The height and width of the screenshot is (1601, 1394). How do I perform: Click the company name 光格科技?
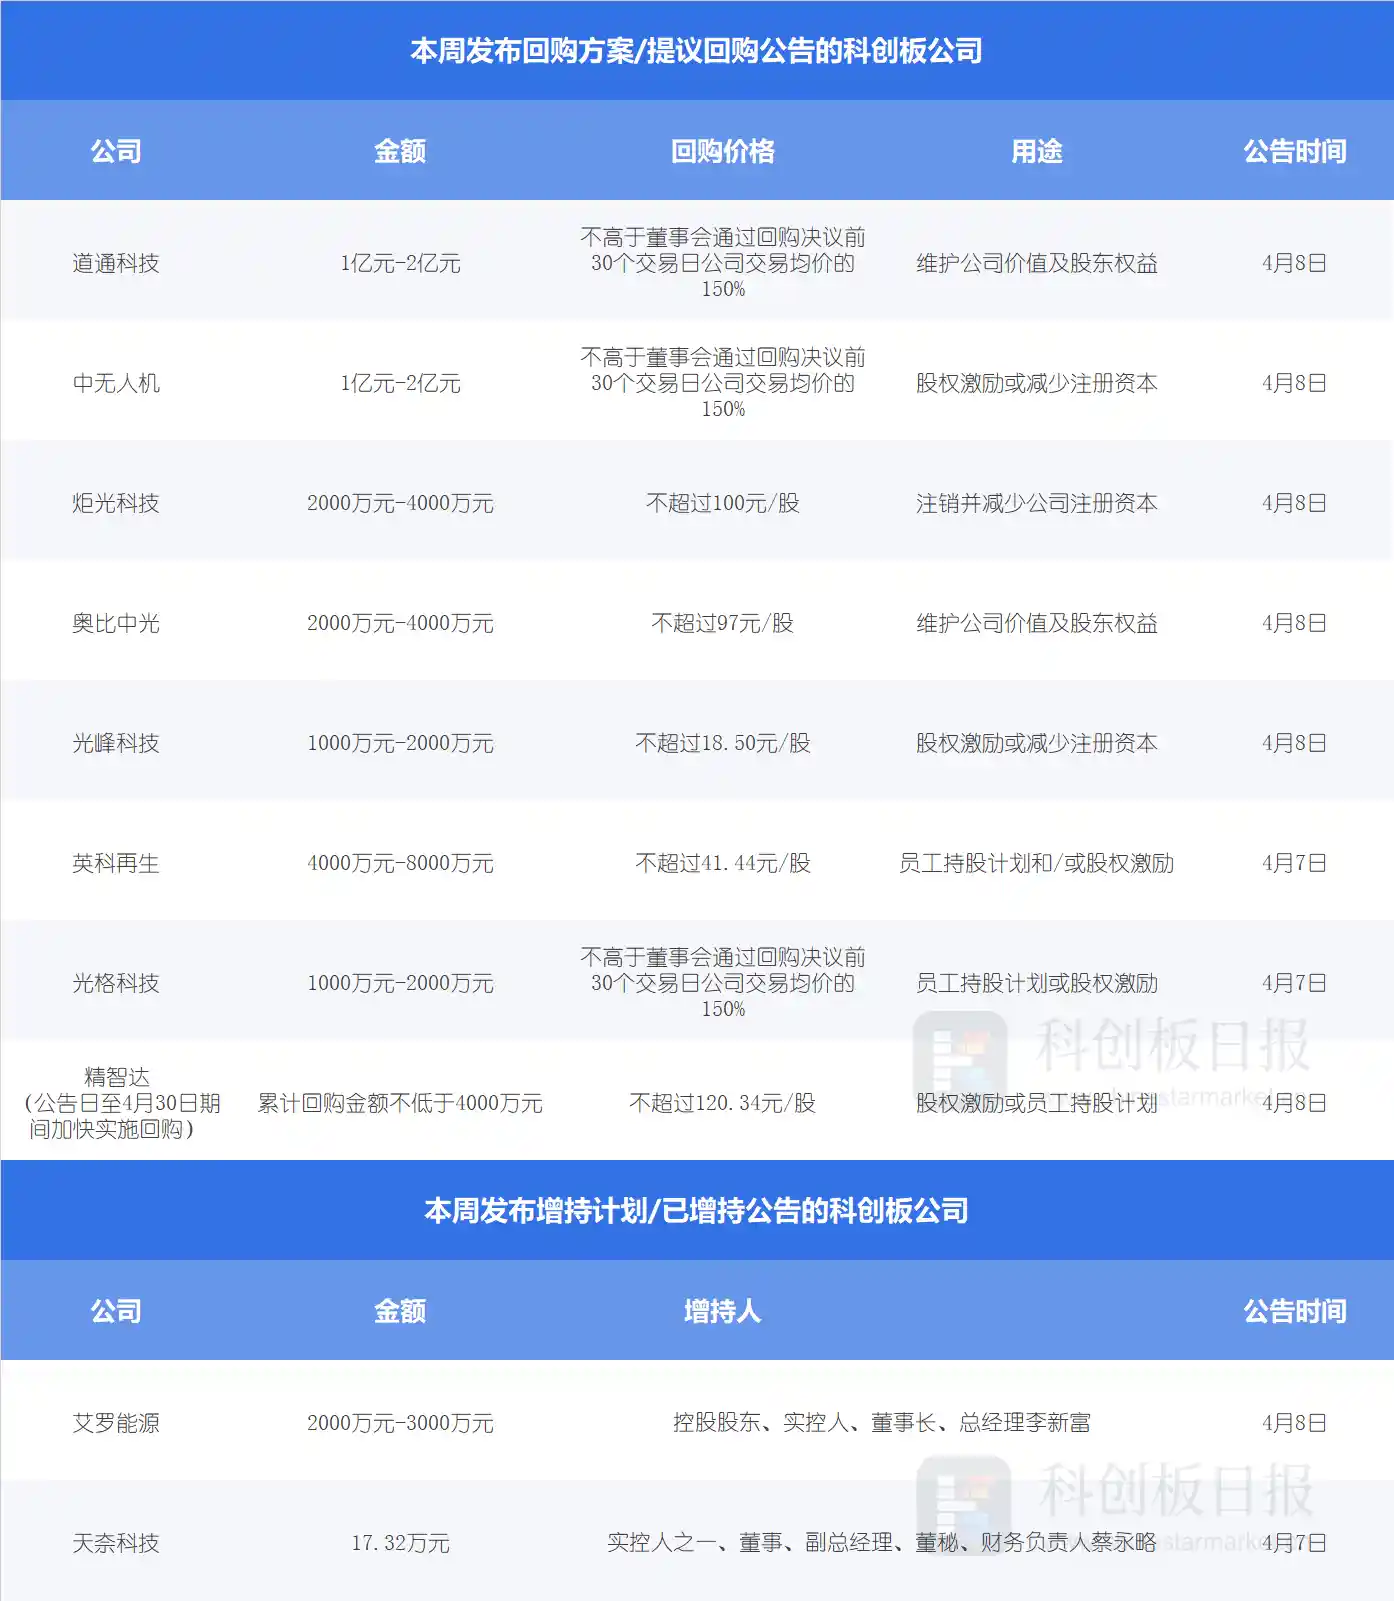tap(116, 983)
